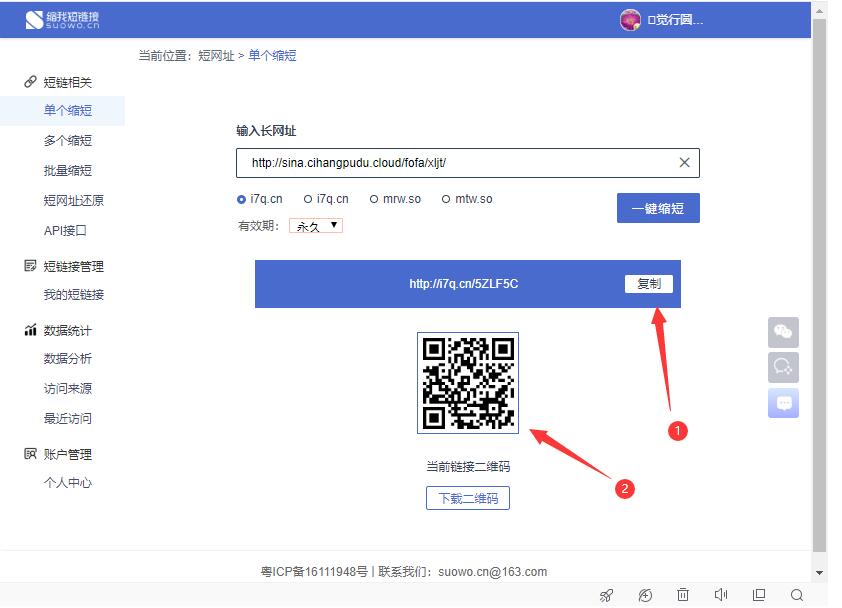Image resolution: width=842 pixels, height=608 pixels.
Task: Click the trash can icon in the bottom bar
Action: (x=683, y=595)
